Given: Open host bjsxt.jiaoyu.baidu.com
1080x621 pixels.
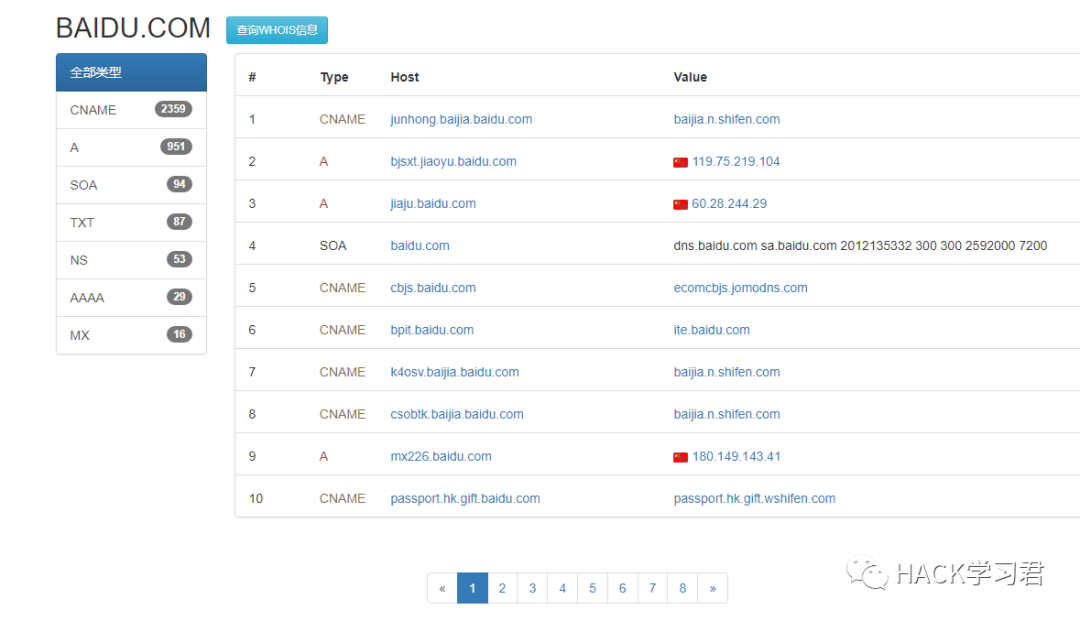Looking at the screenshot, I should tap(453, 161).
